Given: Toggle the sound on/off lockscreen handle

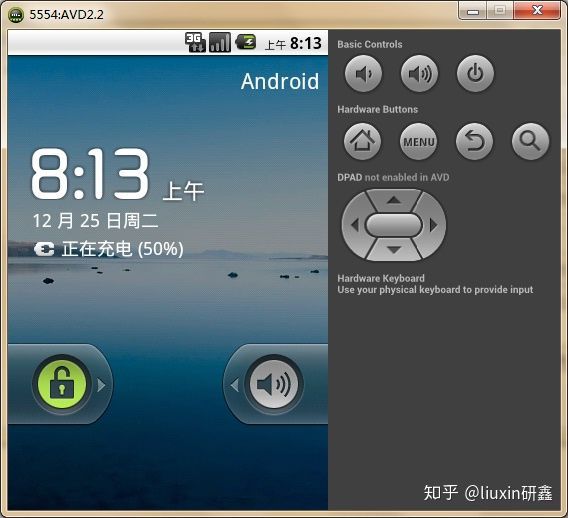Looking at the screenshot, I should [x=274, y=384].
